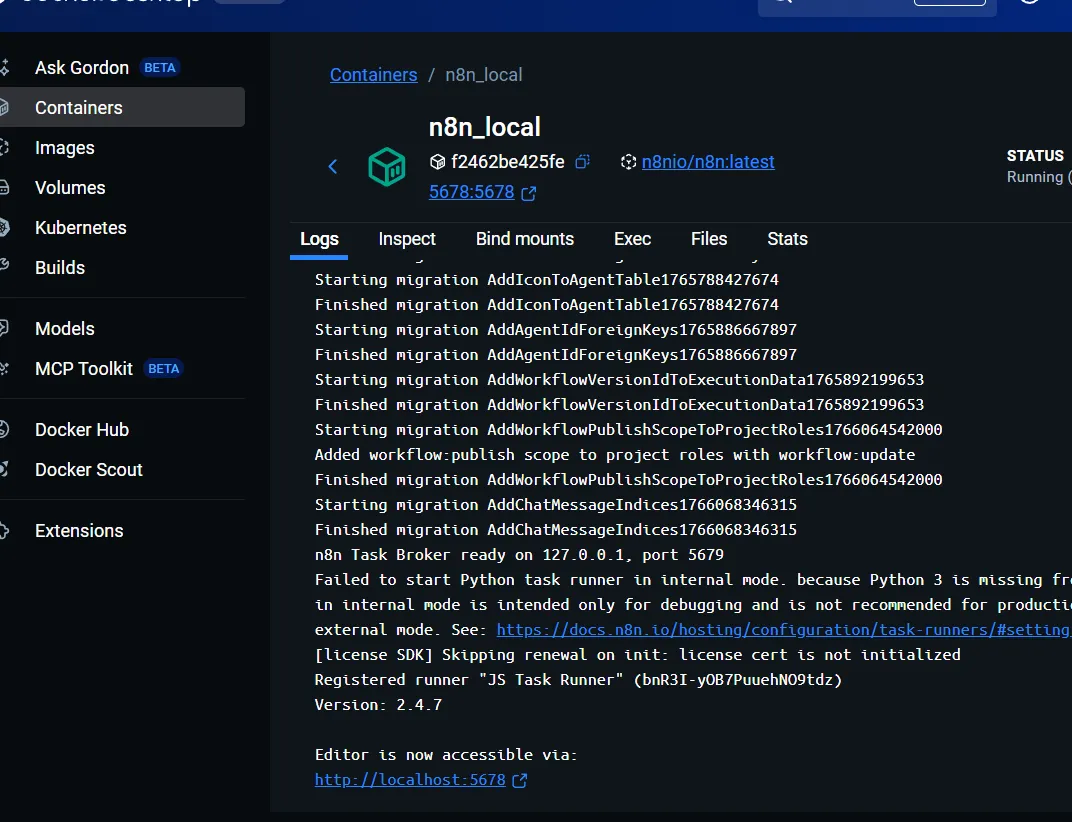Image resolution: width=1072 pixels, height=822 pixels.
Task: Click log line 'Version: 2.4.7'
Action: (378, 705)
